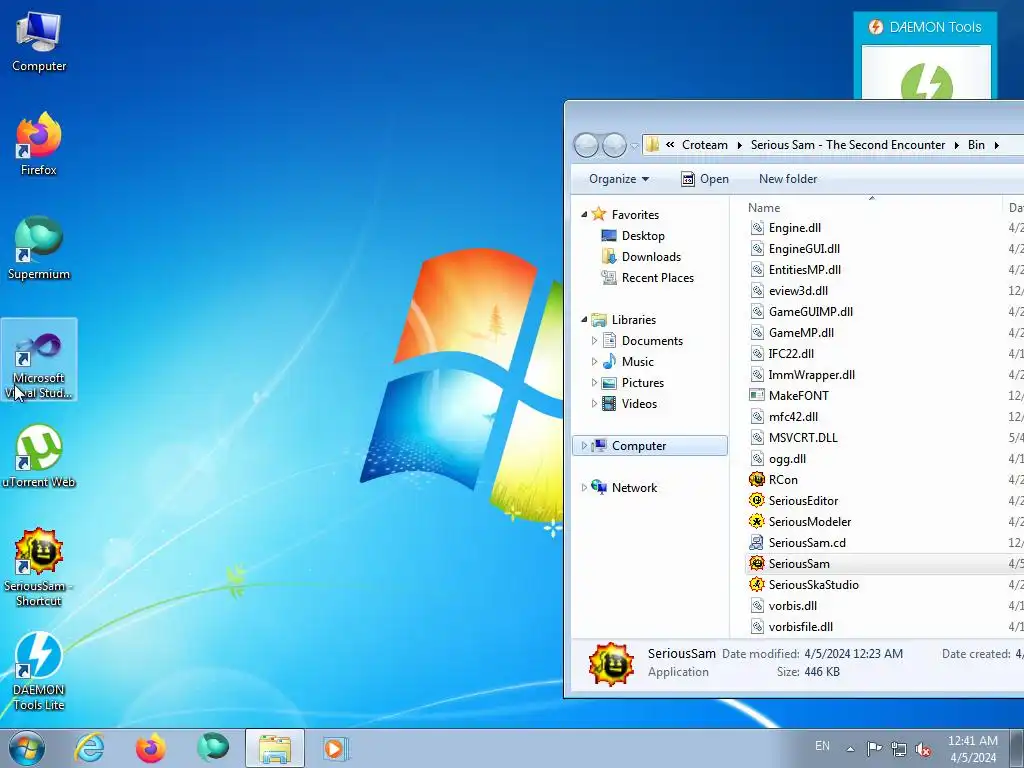
Task: Open the Videos library
Action: pos(639,404)
